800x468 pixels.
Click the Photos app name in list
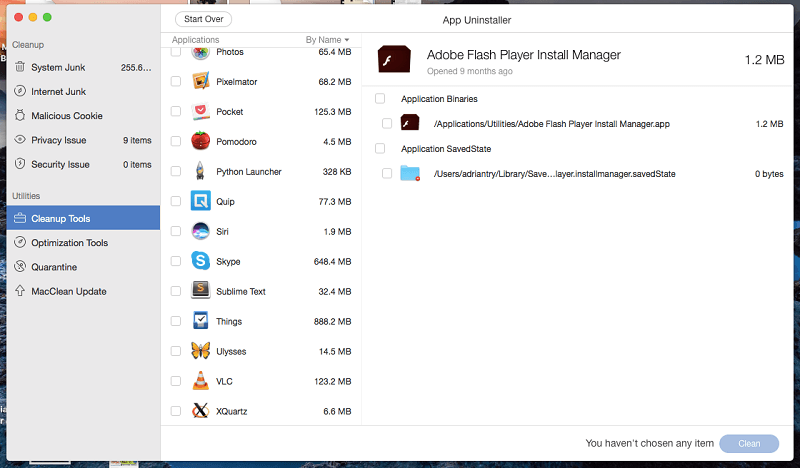[x=230, y=52]
